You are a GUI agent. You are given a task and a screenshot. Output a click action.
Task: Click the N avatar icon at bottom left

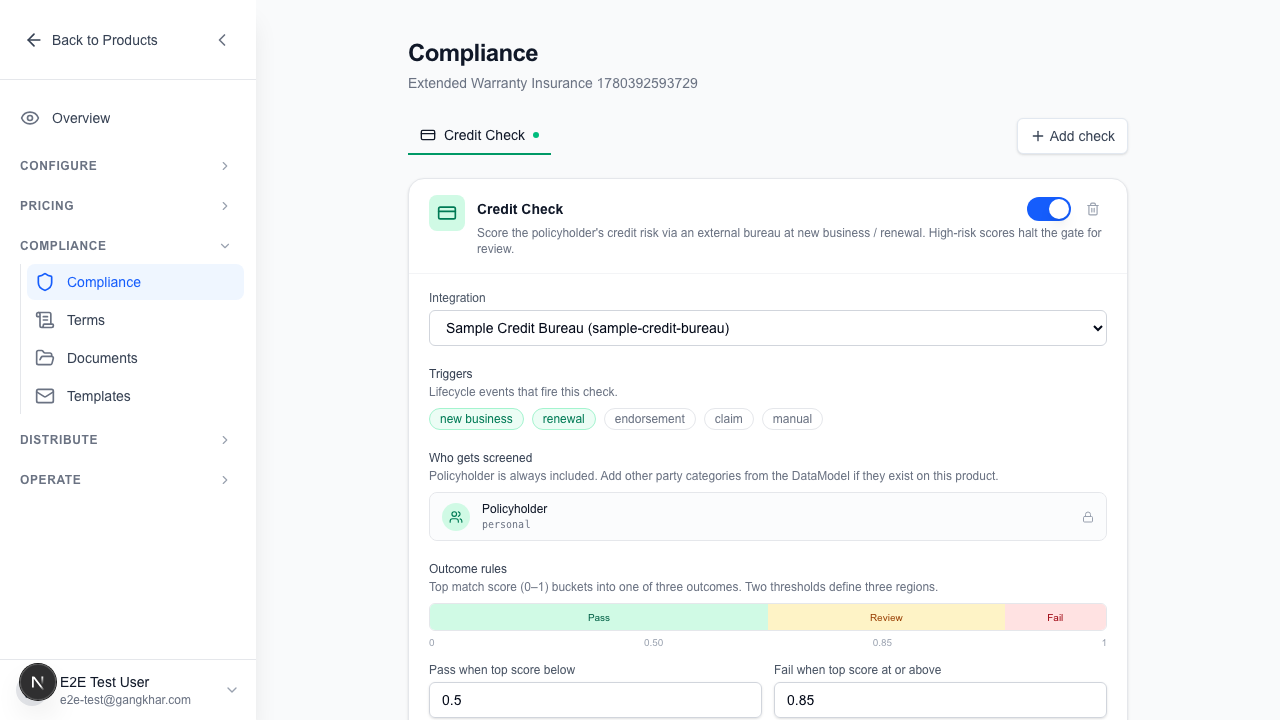[x=37, y=682]
